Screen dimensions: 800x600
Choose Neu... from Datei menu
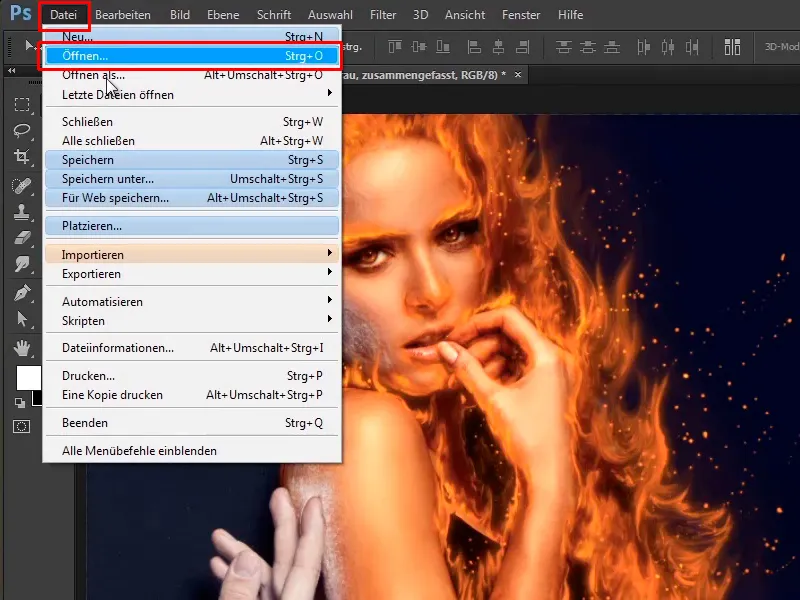[x=192, y=36]
